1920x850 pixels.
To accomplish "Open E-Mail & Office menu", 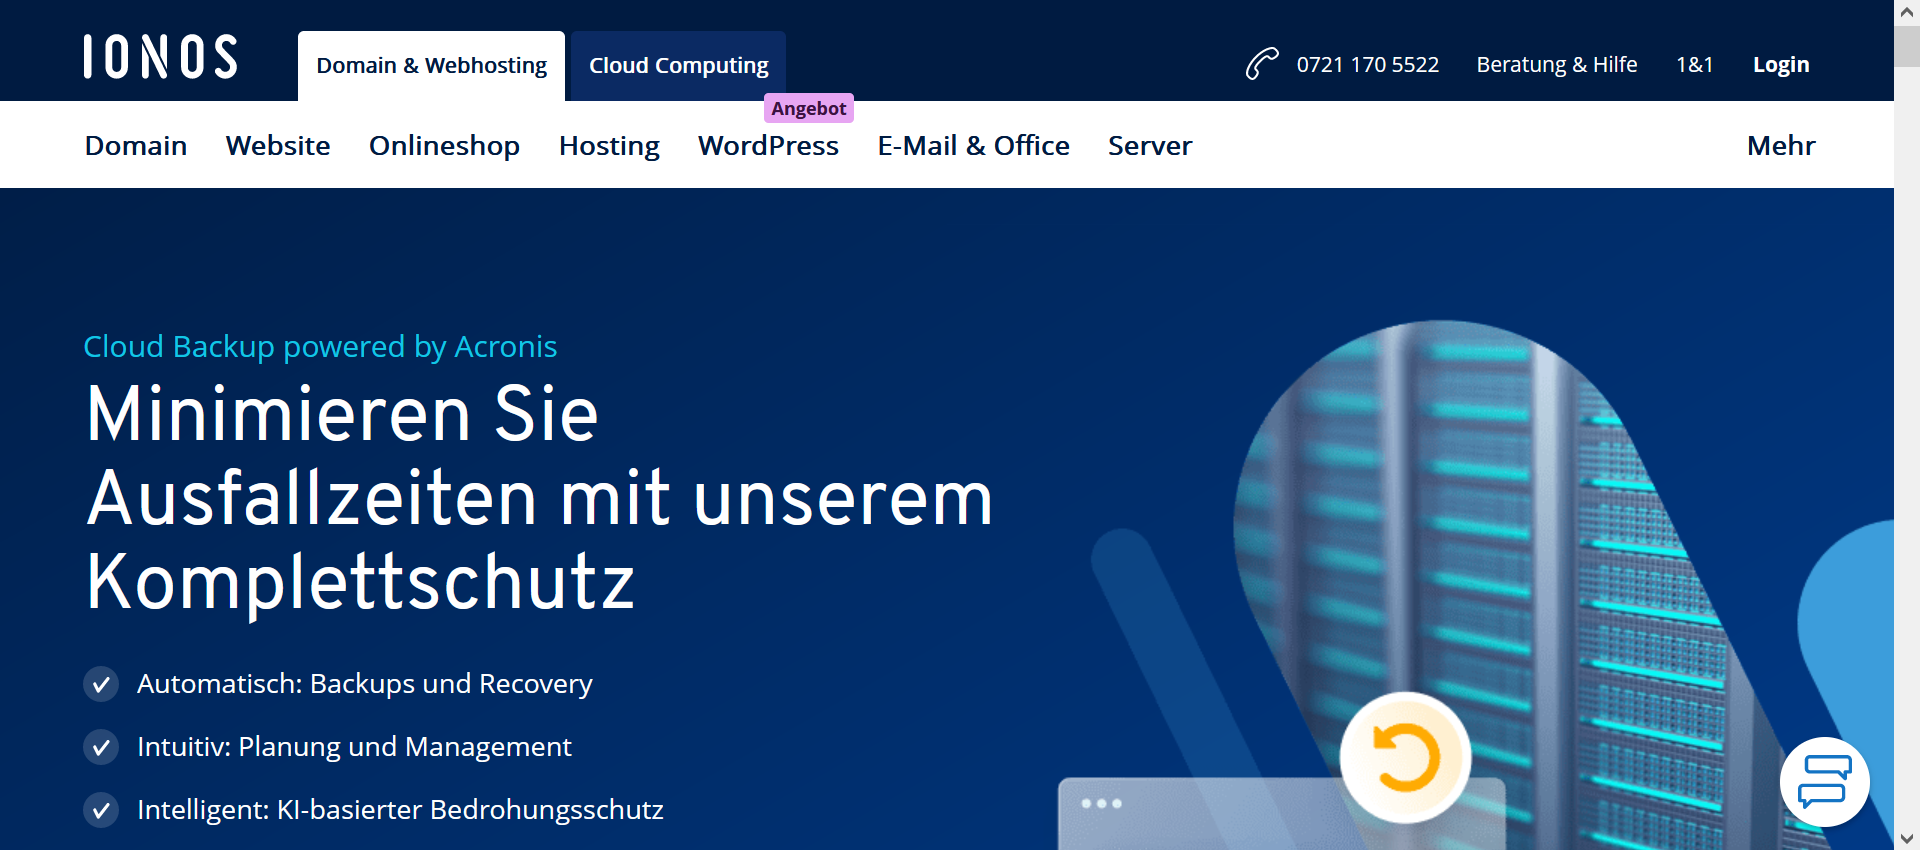I will click(973, 146).
